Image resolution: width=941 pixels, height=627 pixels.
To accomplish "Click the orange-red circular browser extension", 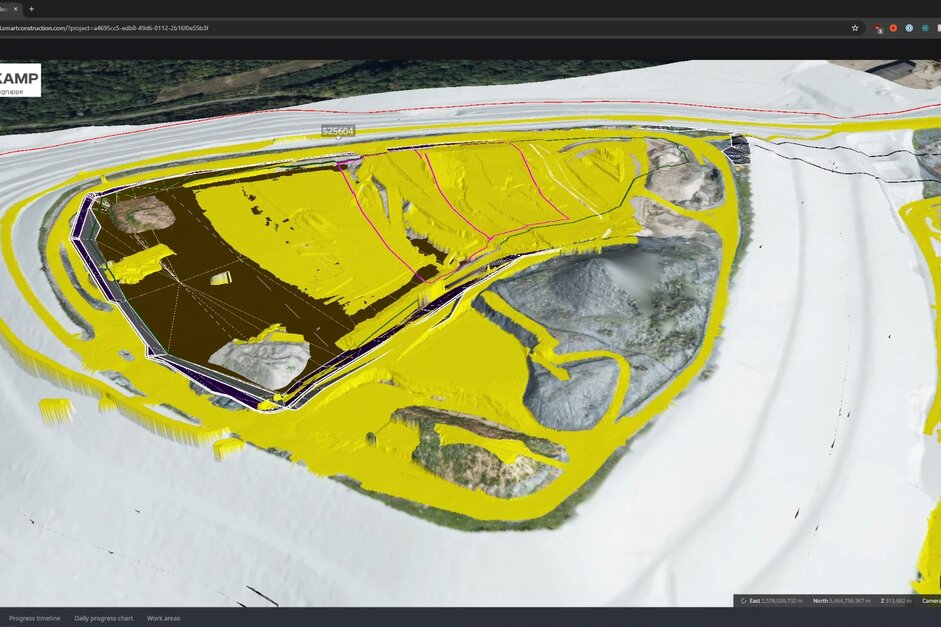I will 894,28.
